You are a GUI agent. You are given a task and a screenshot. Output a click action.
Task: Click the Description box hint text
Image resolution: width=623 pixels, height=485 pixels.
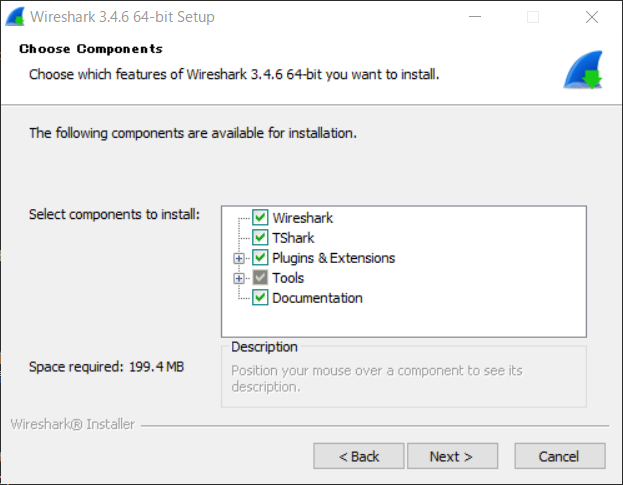(377, 378)
